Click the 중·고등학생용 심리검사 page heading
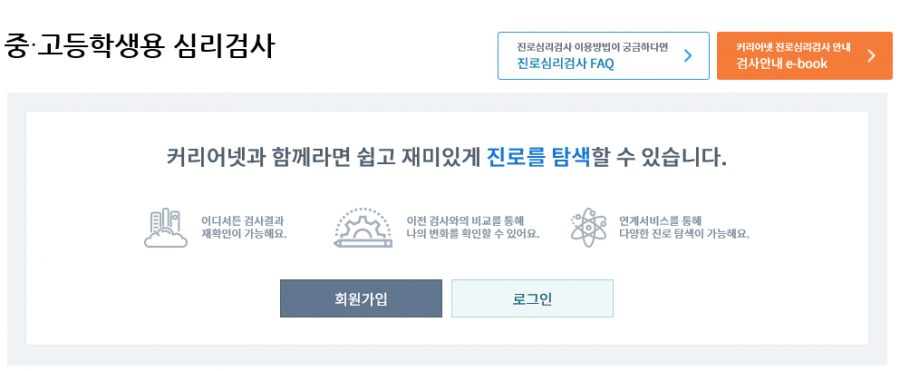Screen dimensions: 900x371 click(139, 47)
